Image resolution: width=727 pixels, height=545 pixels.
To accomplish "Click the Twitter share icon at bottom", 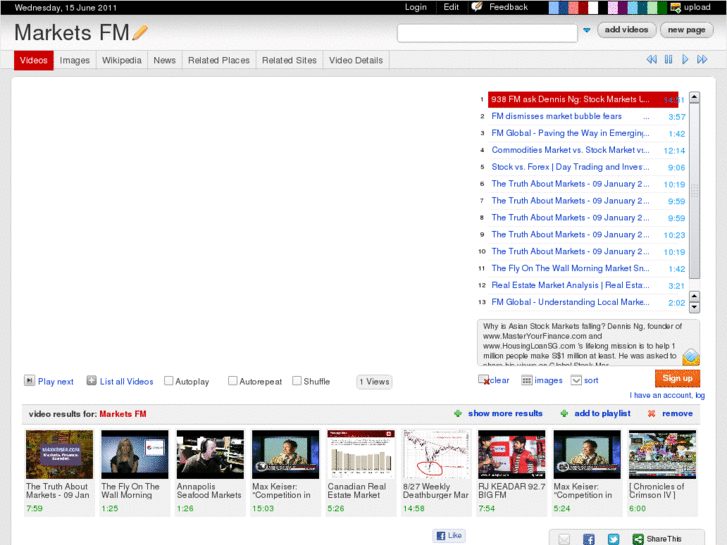I will point(613,539).
